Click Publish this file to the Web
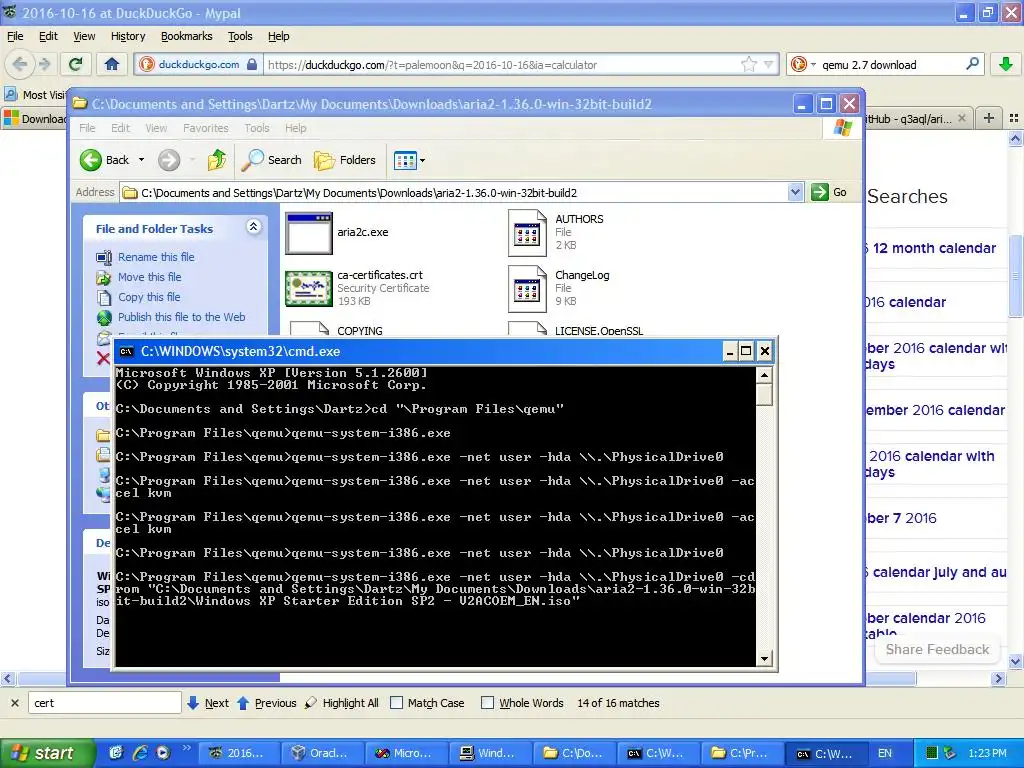Viewport: 1024px width, 768px height. tap(182, 317)
